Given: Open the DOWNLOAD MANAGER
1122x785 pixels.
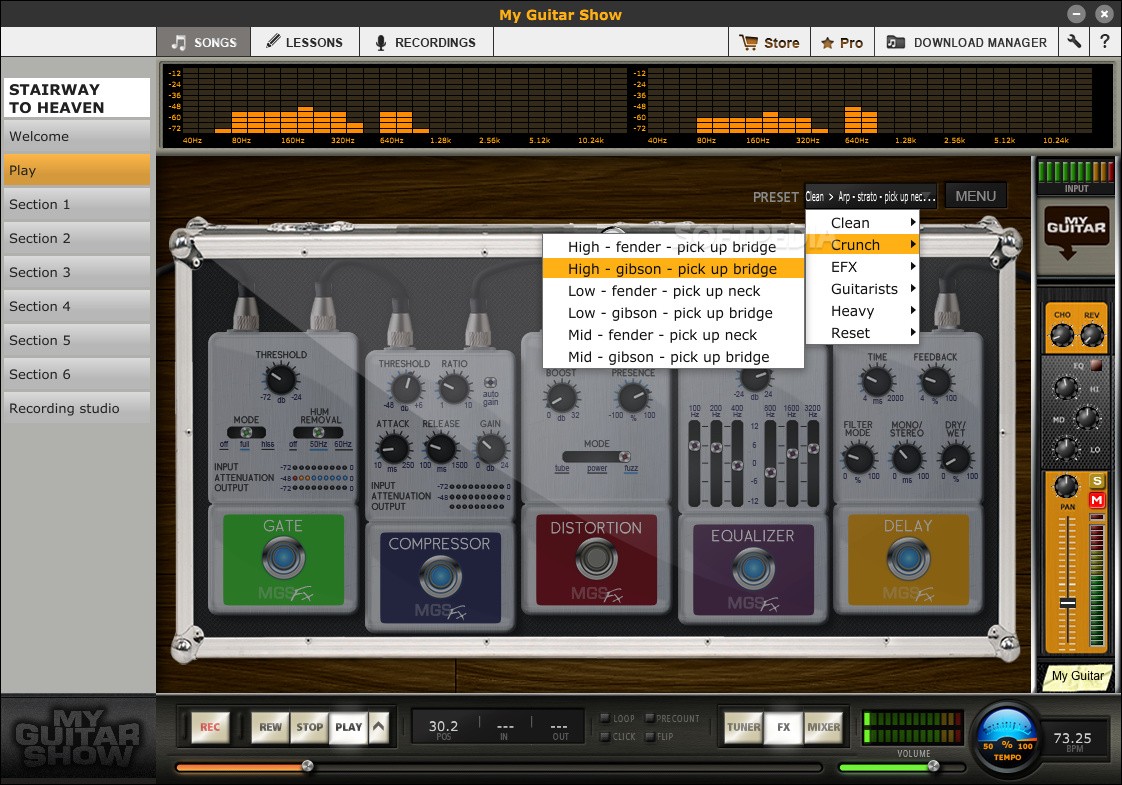Looking at the screenshot, I should [x=966, y=42].
